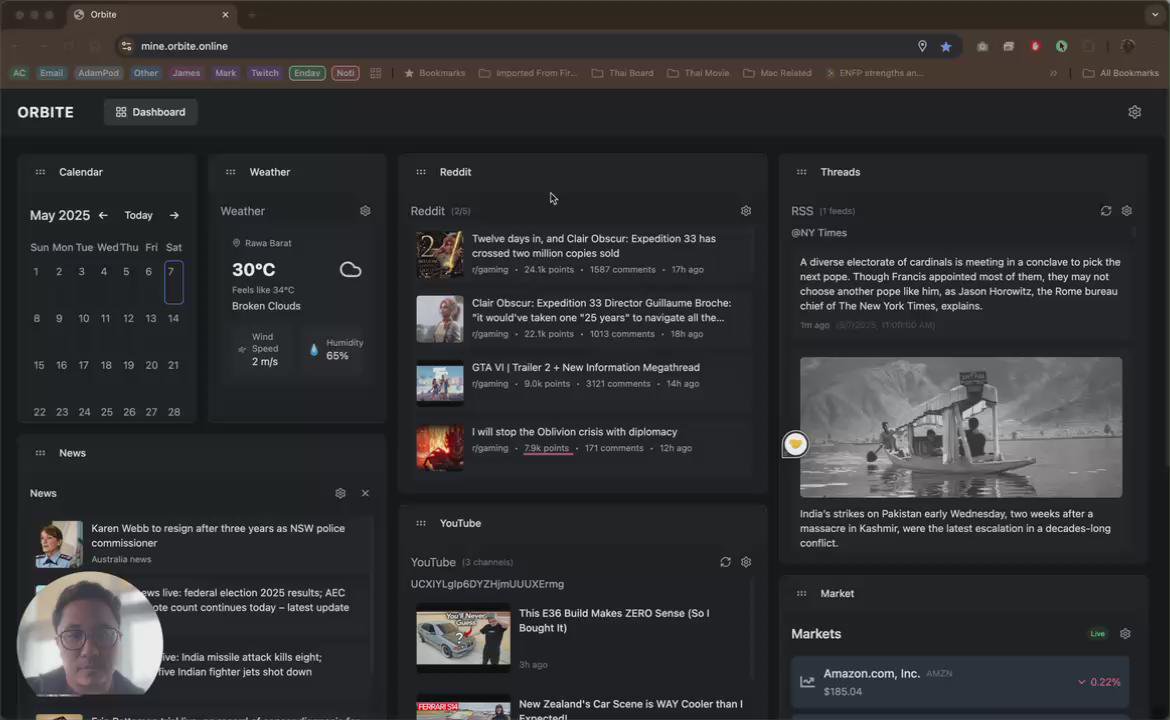The image size is (1170, 720).
Task: Open Reddit widget settings gear
Action: 745,211
